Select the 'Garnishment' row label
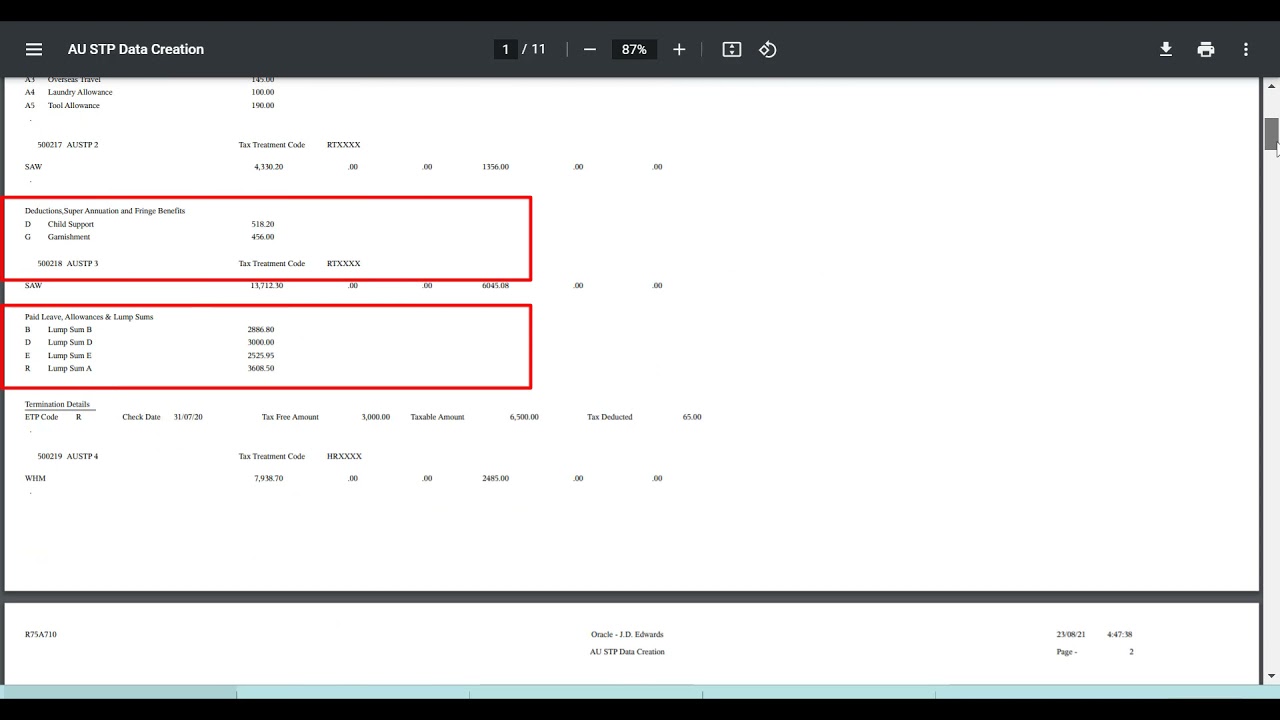Viewport: 1280px width, 720px height. pyautogui.click(x=69, y=237)
